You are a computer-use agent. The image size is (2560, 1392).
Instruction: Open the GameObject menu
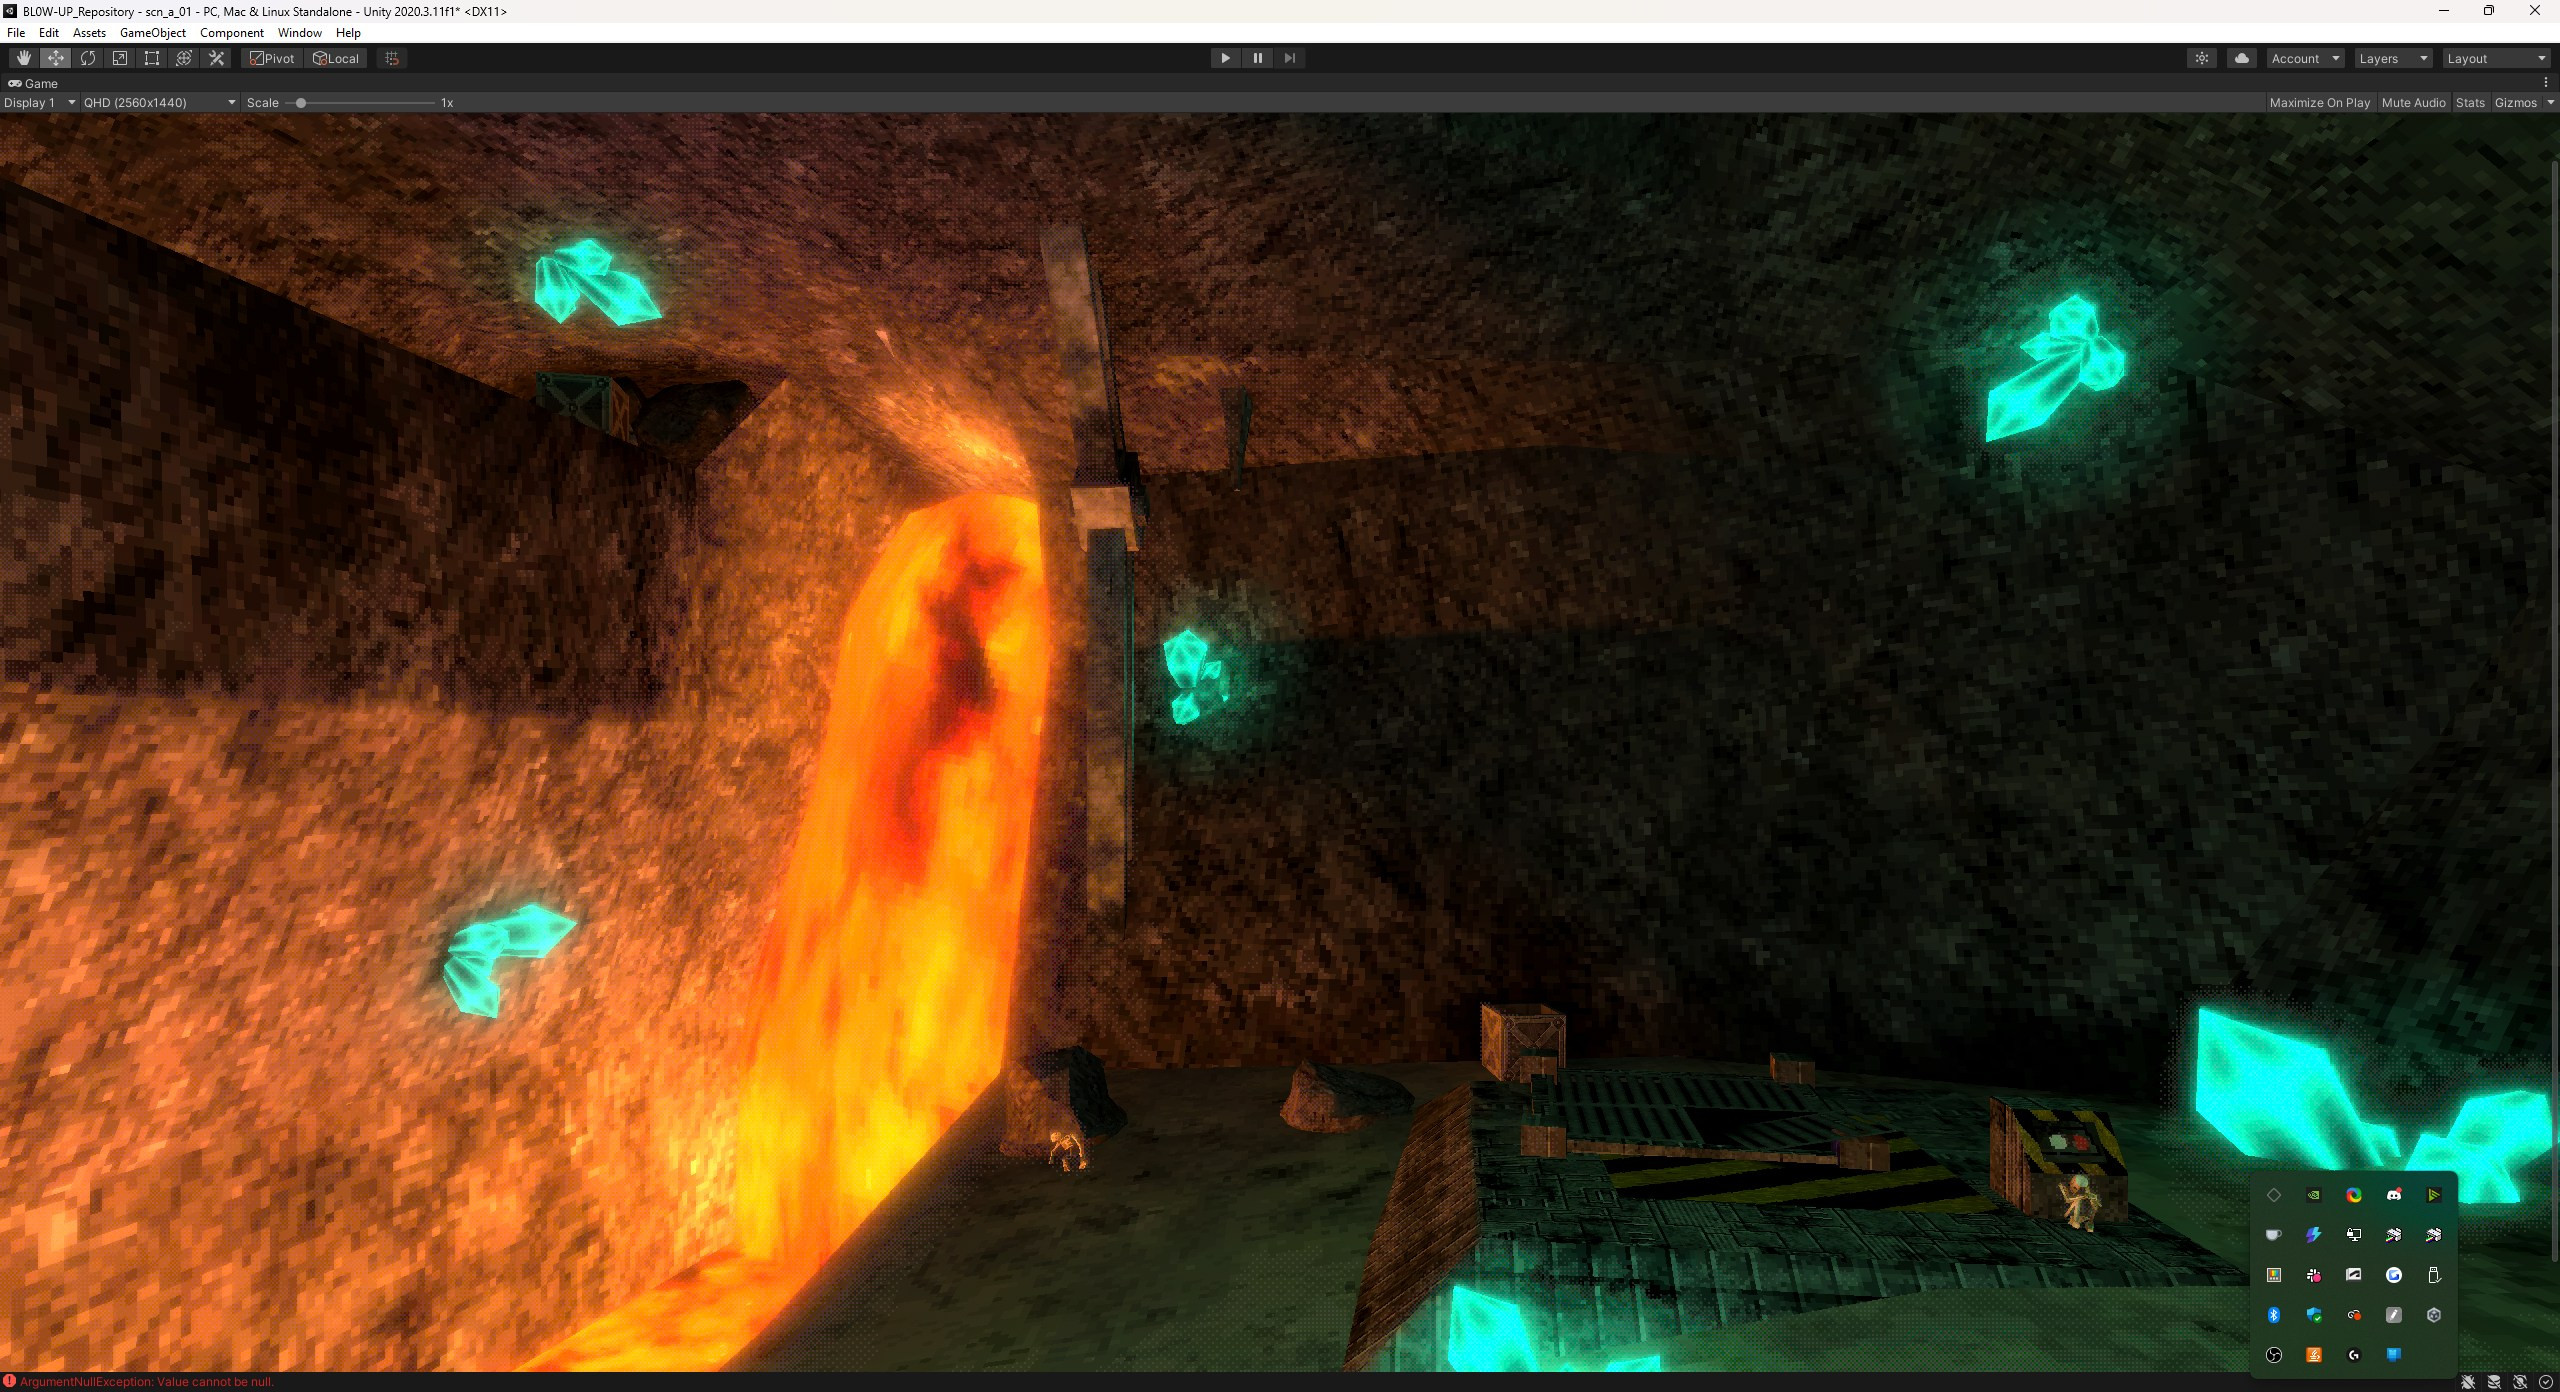coord(152,32)
